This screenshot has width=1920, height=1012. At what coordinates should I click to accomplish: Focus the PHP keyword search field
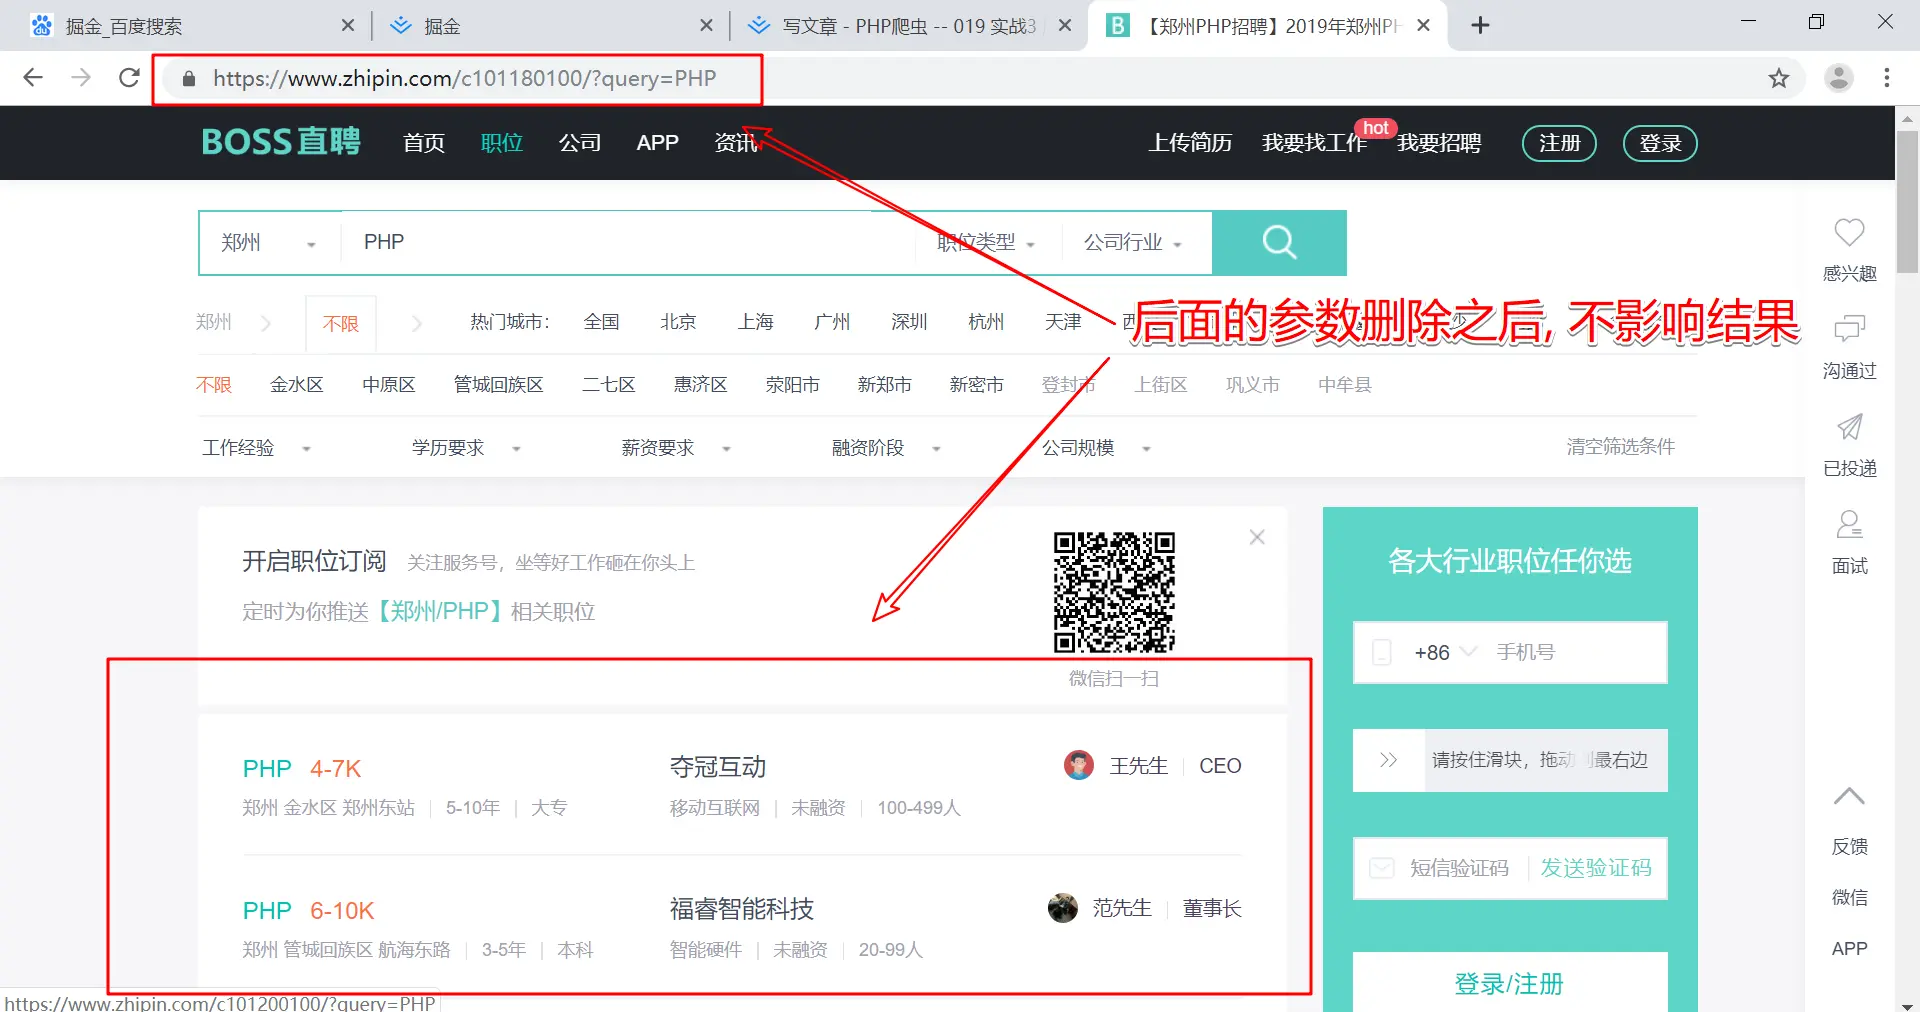click(x=627, y=242)
